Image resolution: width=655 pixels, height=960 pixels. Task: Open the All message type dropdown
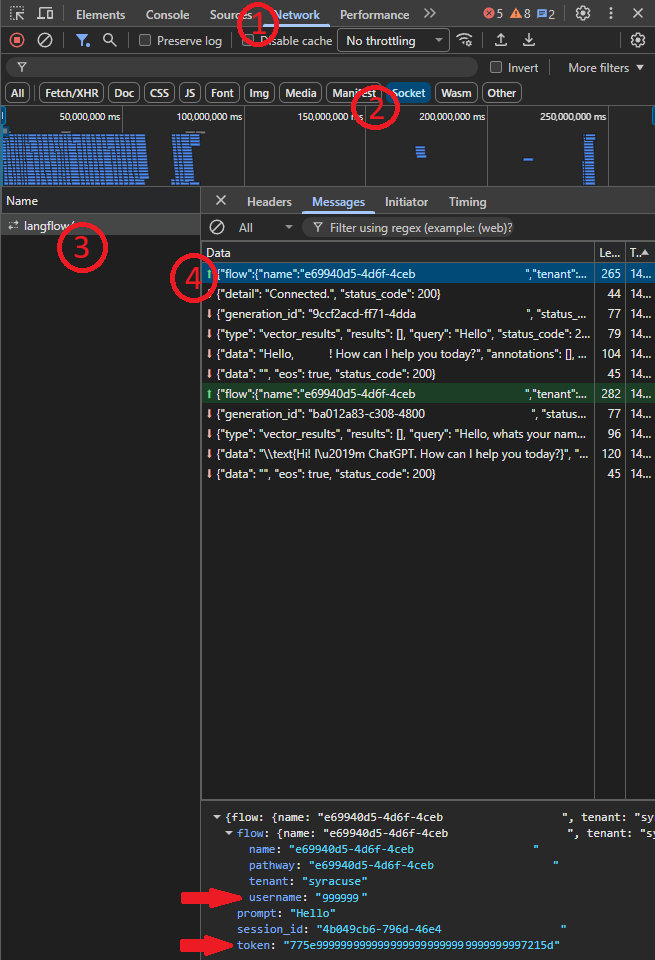point(265,228)
